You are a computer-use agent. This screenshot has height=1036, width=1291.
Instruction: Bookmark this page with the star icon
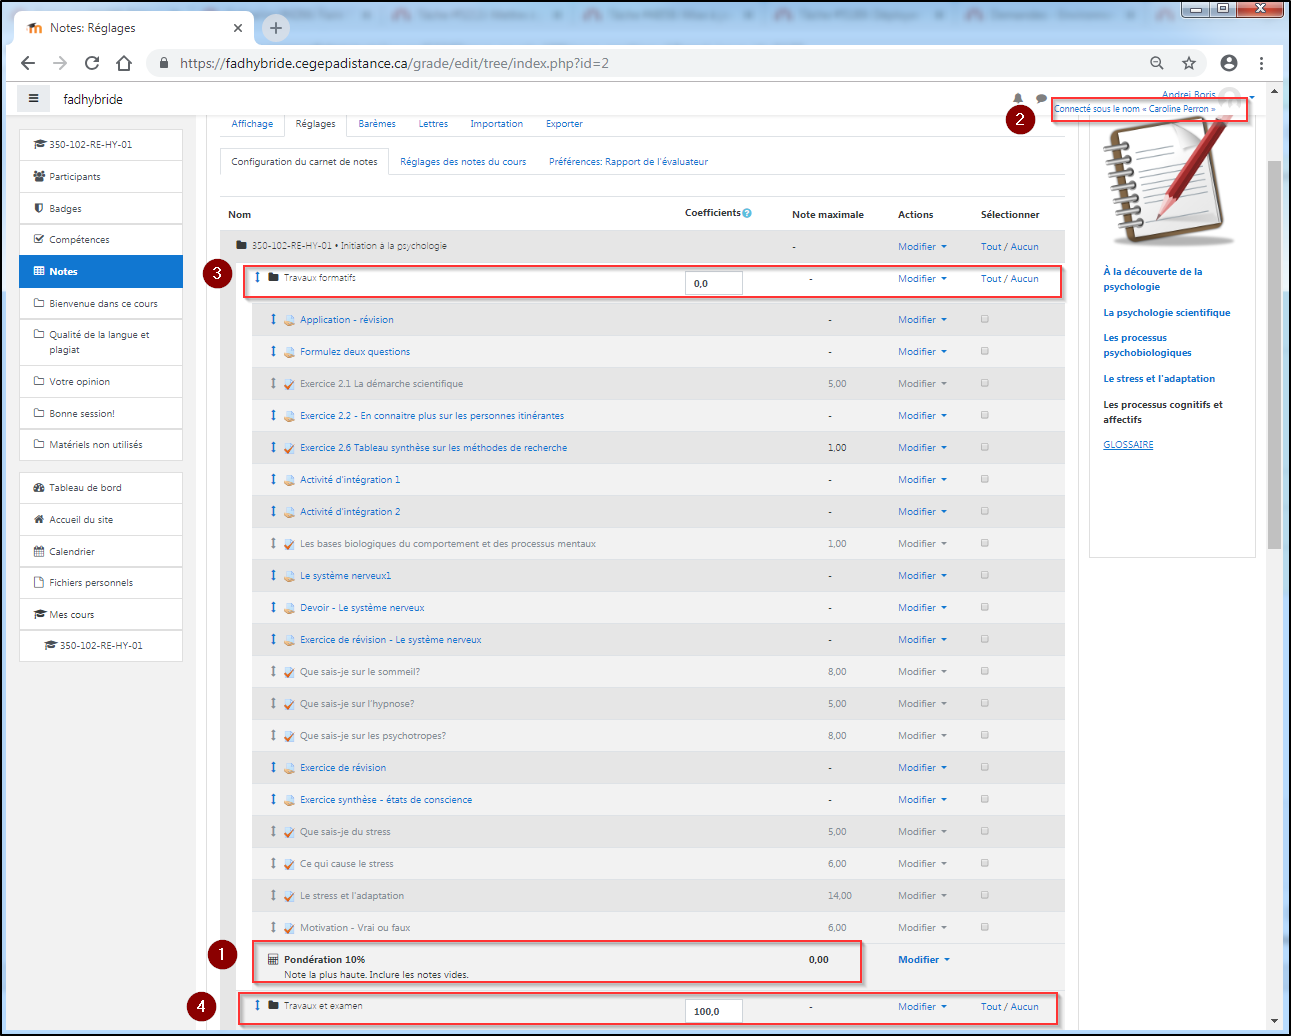tap(1189, 63)
